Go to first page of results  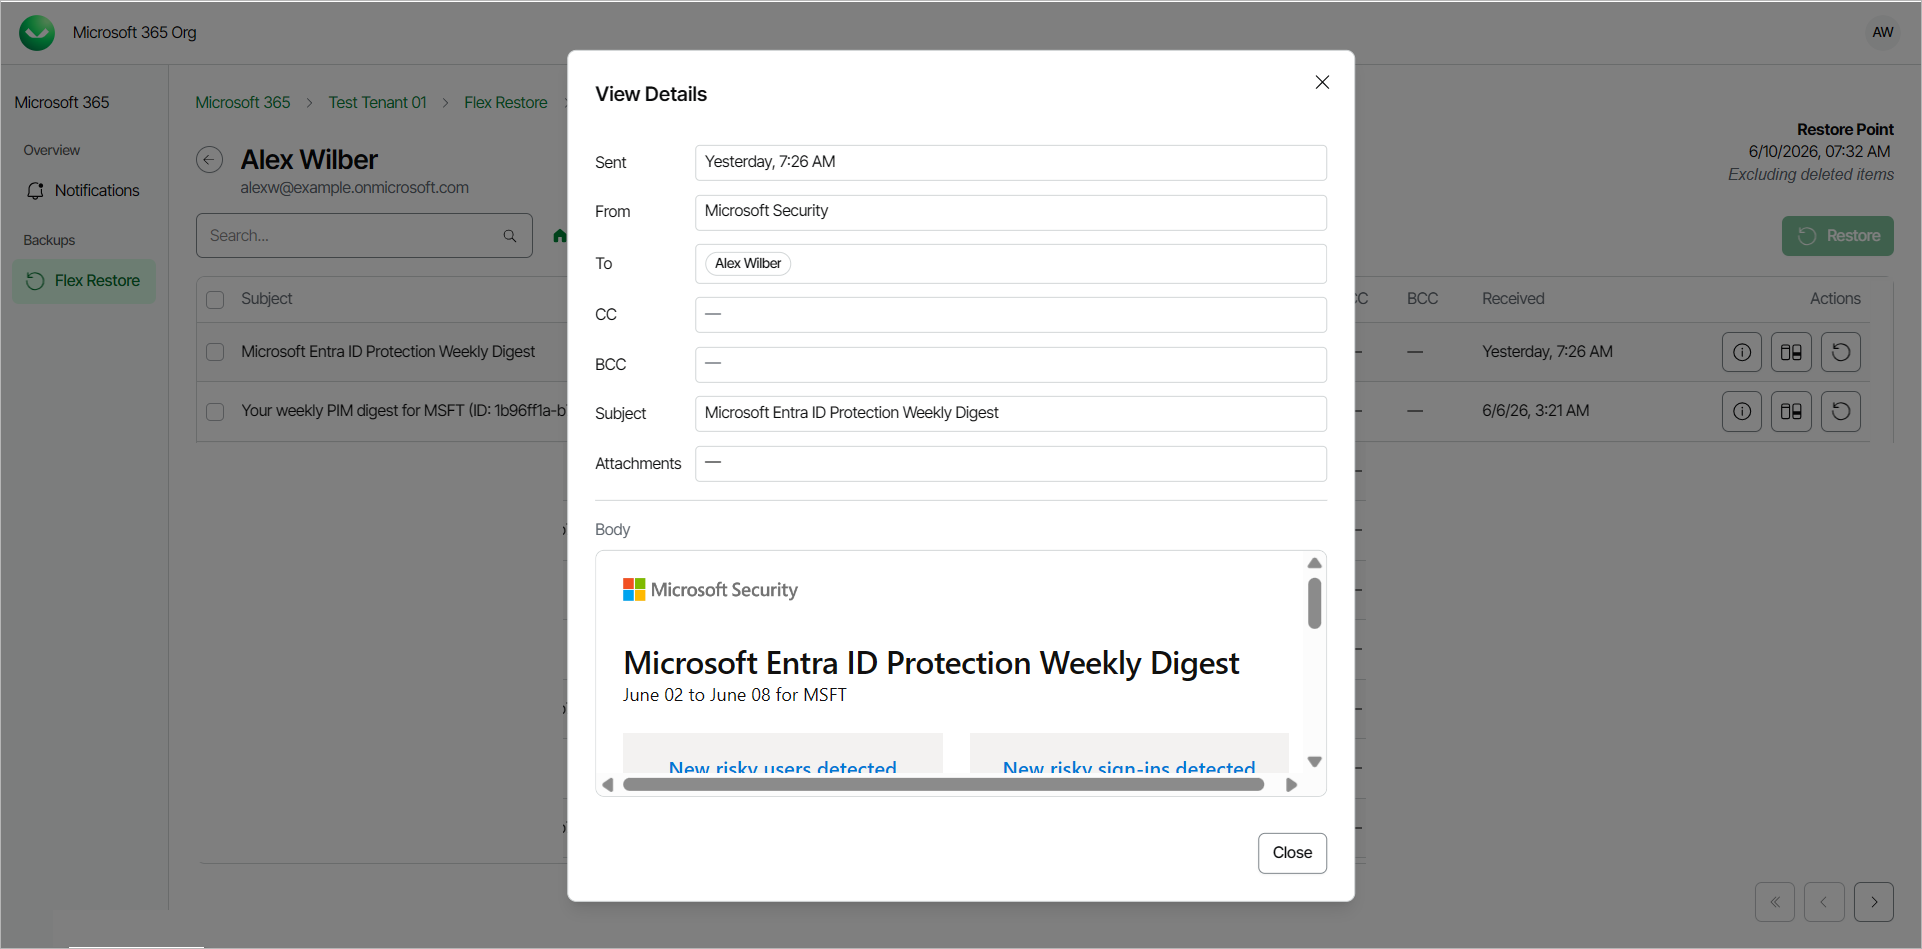pyautogui.click(x=1775, y=902)
